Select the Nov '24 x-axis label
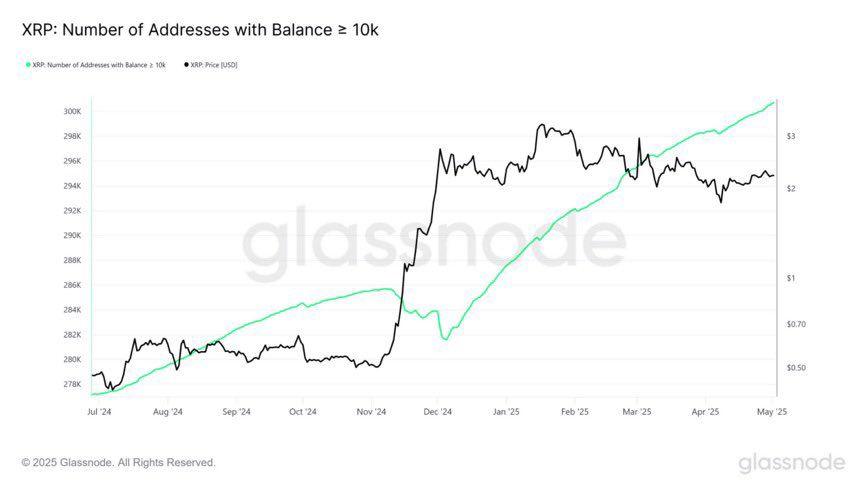This screenshot has height=488, width=868. [371, 411]
